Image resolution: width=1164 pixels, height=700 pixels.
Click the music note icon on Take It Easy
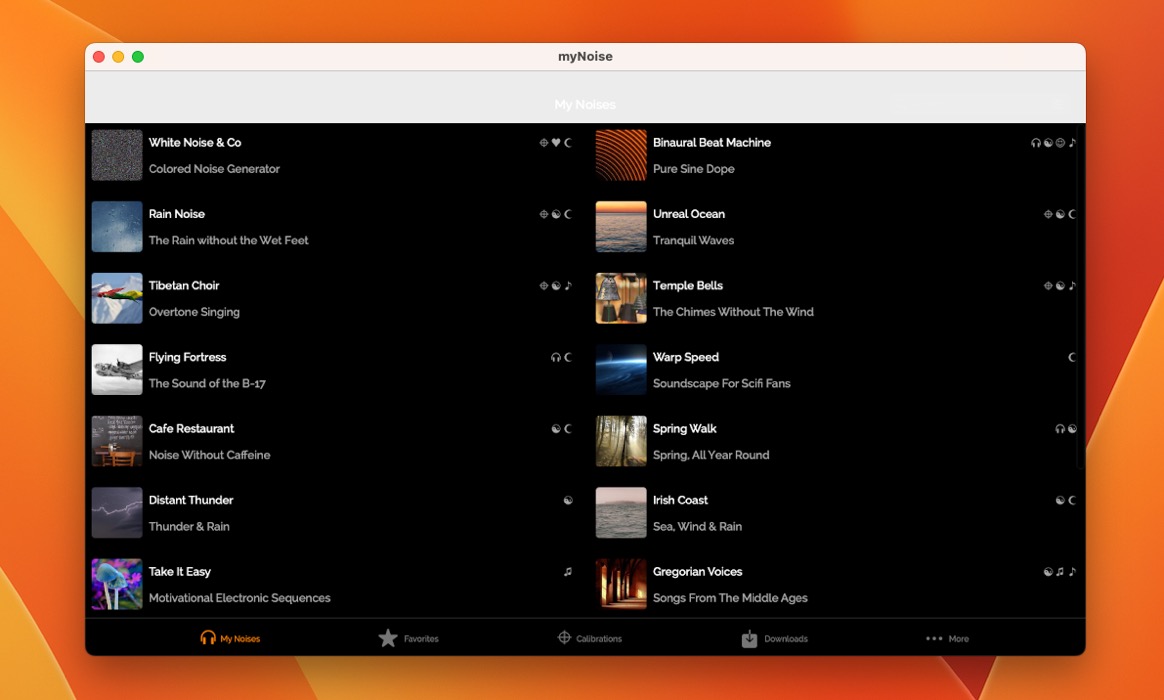(x=568, y=572)
